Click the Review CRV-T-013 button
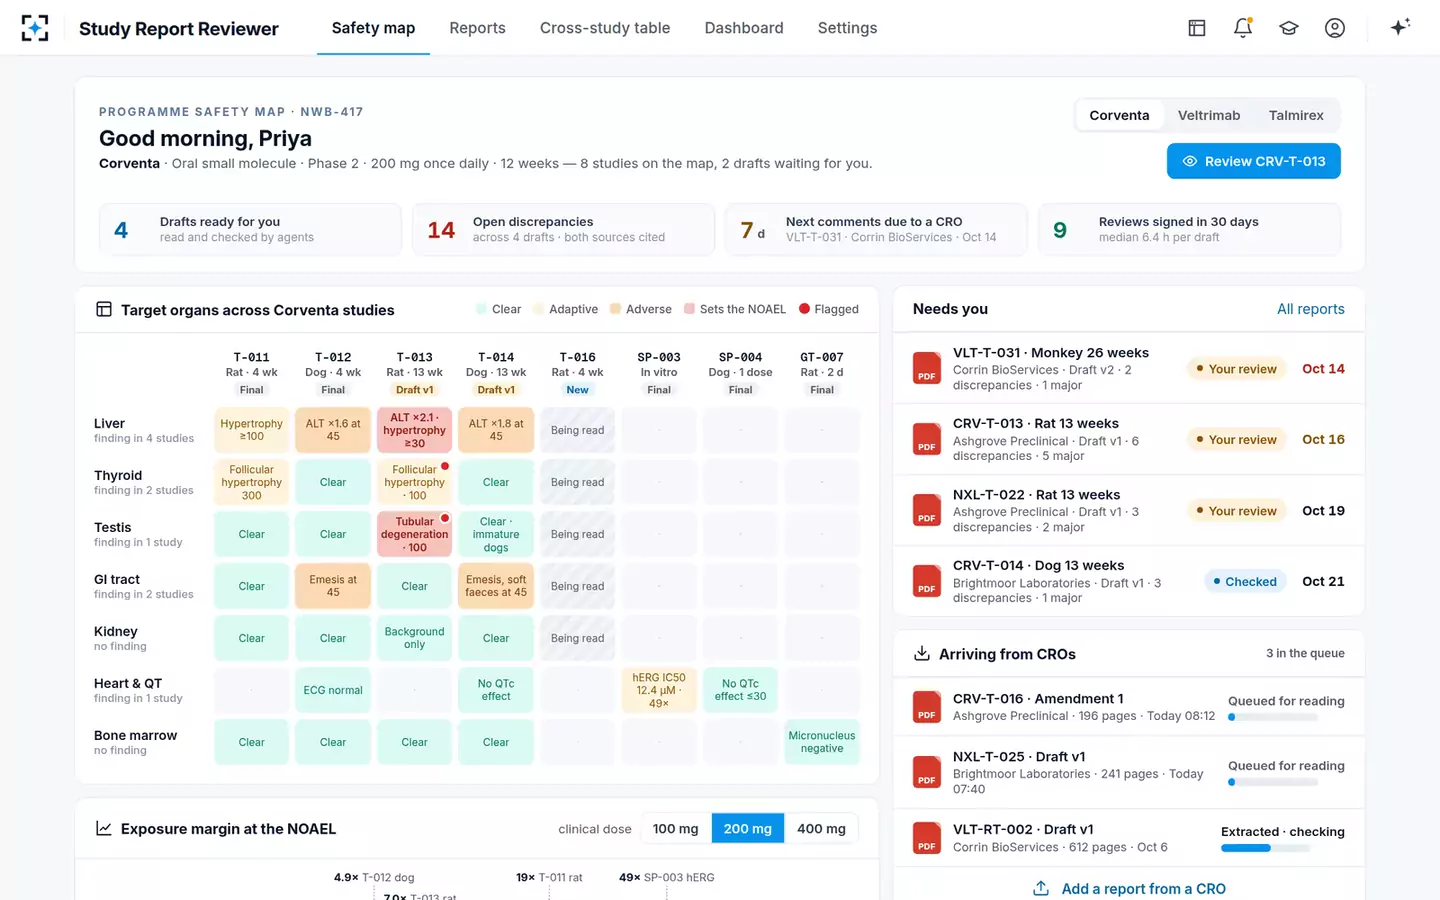1440x900 pixels. pyautogui.click(x=1254, y=161)
